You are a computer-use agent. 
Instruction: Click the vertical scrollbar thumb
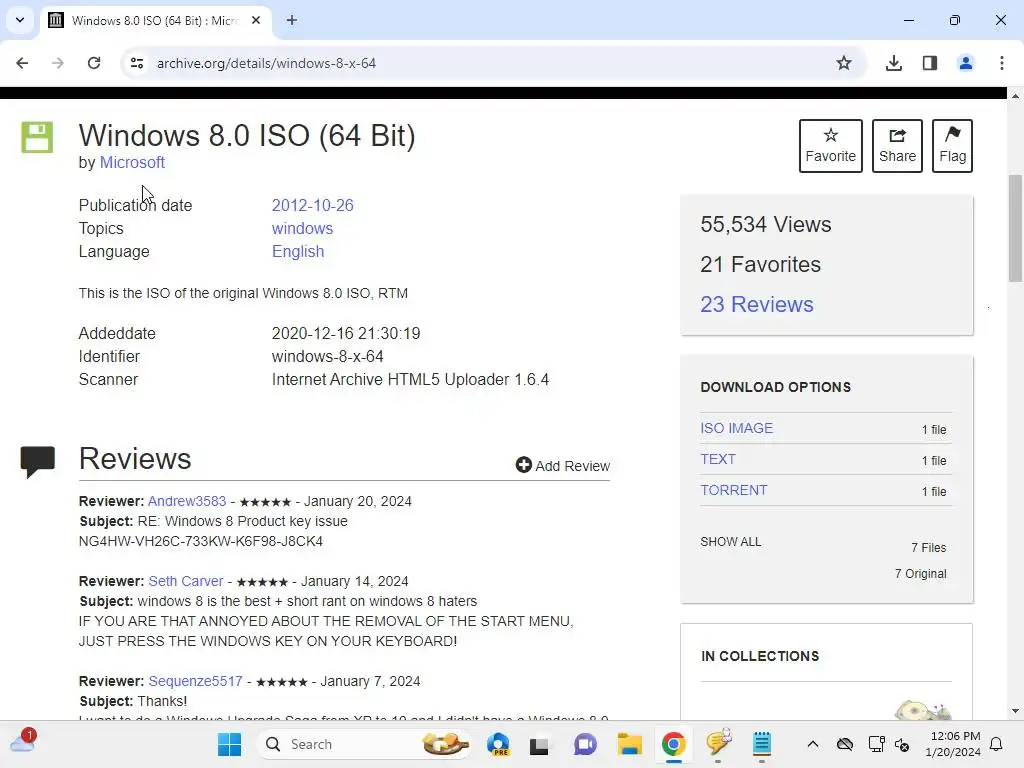point(1015,228)
